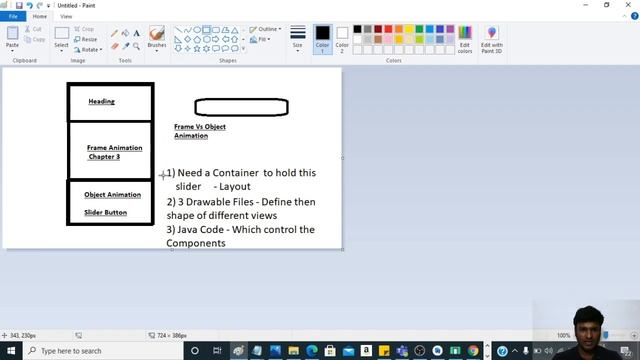
Task: Choose the Oval shape
Action: [x=197, y=30]
